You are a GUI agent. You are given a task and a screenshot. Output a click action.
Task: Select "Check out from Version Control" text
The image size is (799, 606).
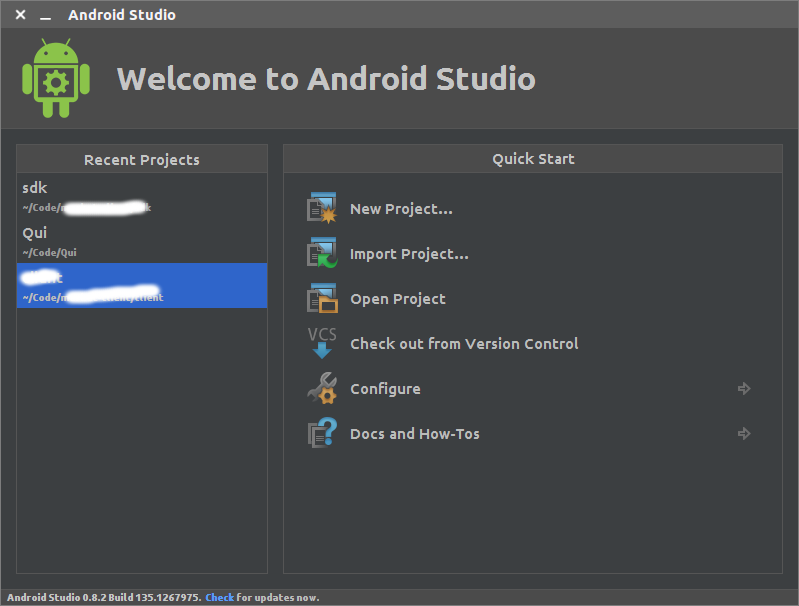pyautogui.click(x=464, y=344)
